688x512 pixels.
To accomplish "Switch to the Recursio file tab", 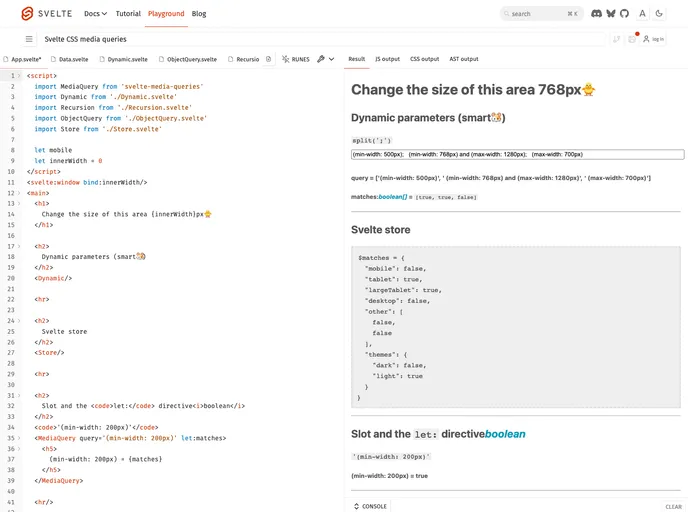I will coord(244,59).
